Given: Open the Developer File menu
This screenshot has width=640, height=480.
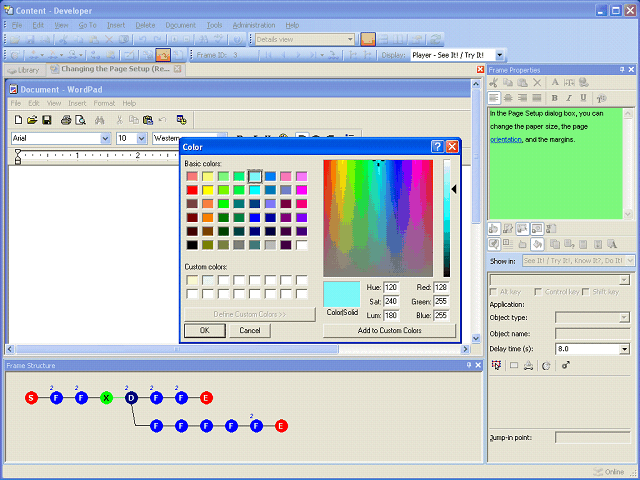Looking at the screenshot, I should pyautogui.click(x=17, y=25).
